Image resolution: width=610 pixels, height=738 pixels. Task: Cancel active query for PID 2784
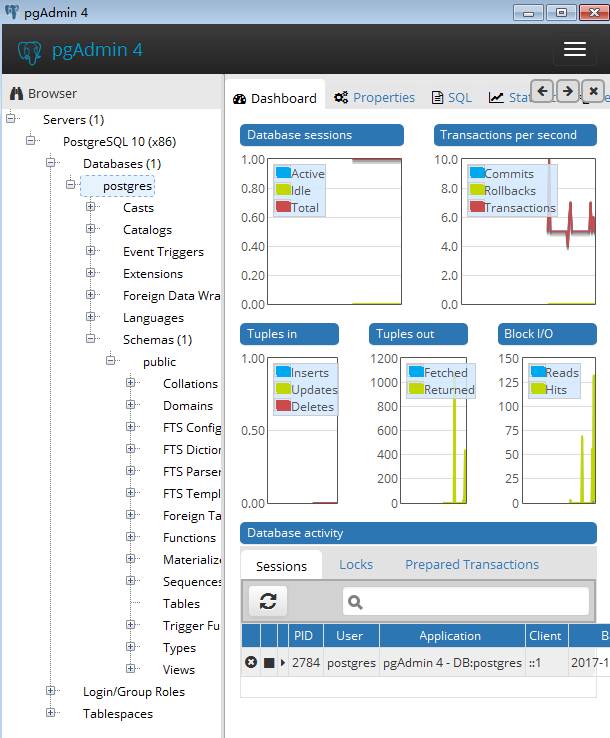click(269, 663)
